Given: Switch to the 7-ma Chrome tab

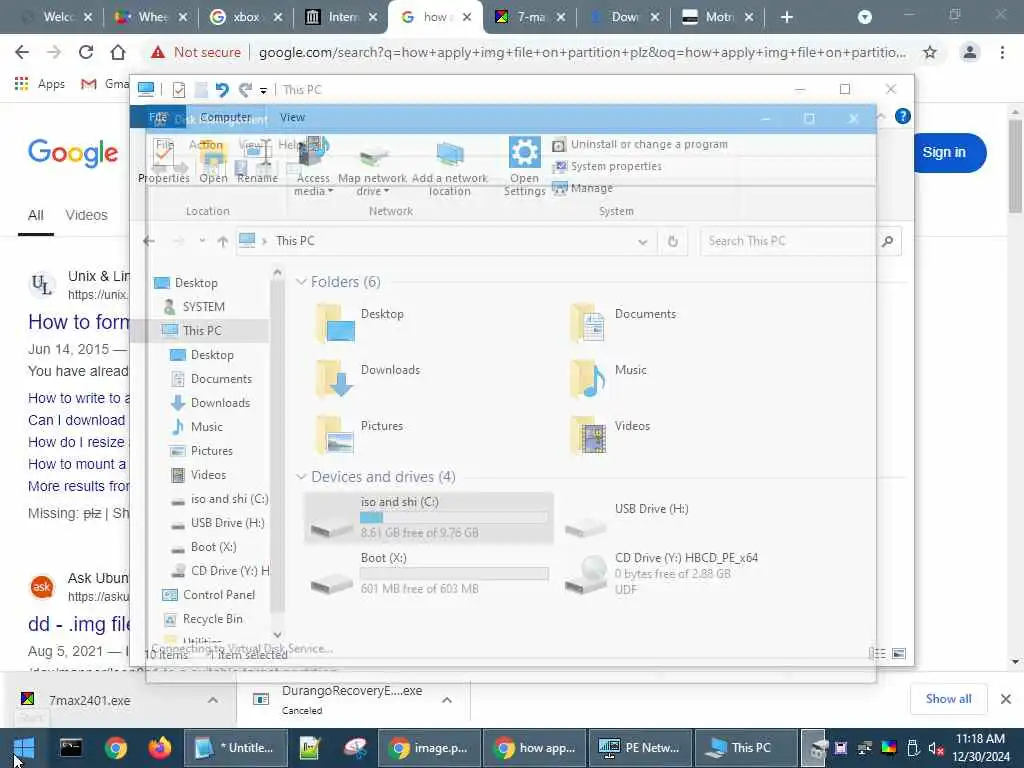Looking at the screenshot, I should pos(530,18).
